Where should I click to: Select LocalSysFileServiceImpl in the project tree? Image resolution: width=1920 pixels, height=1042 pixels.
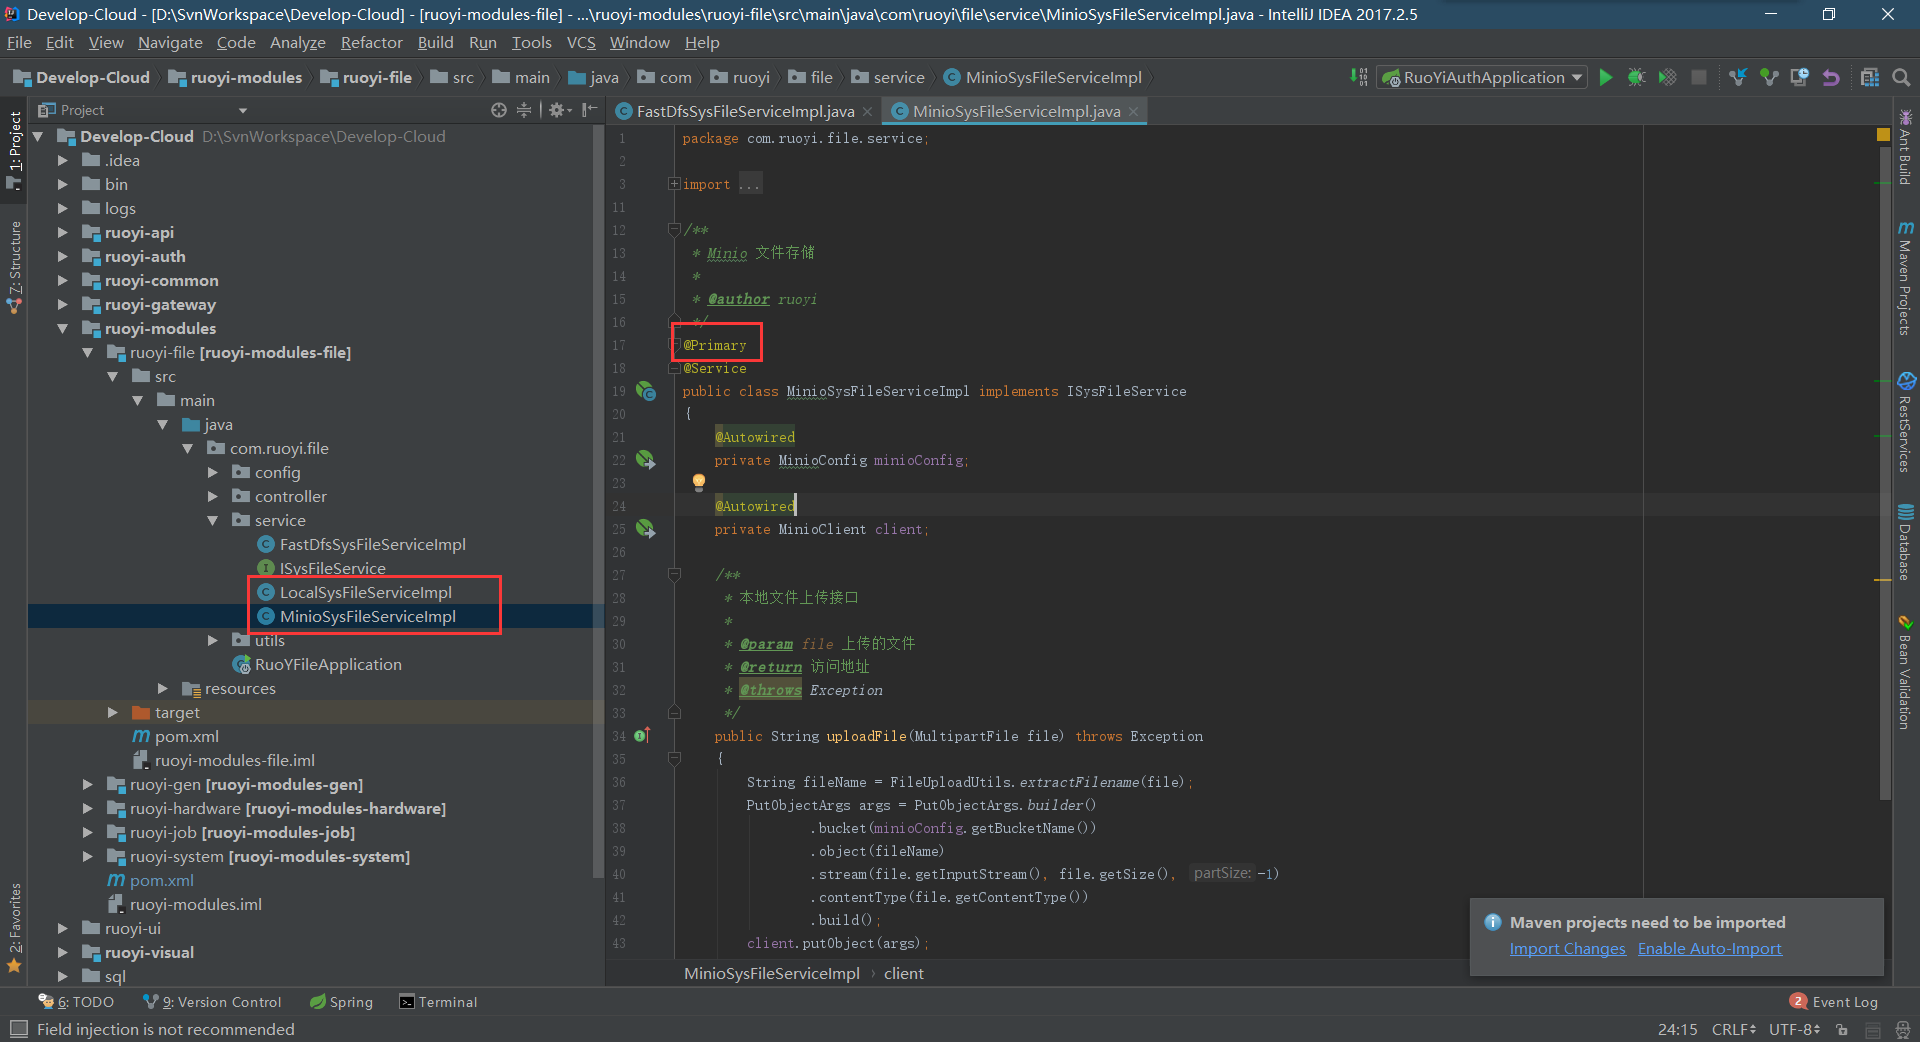click(x=365, y=592)
